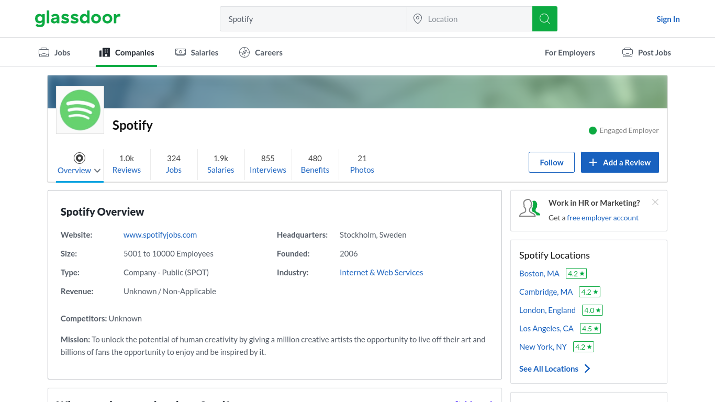Click the Add a Review button
The image size is (715, 402).
(620, 162)
